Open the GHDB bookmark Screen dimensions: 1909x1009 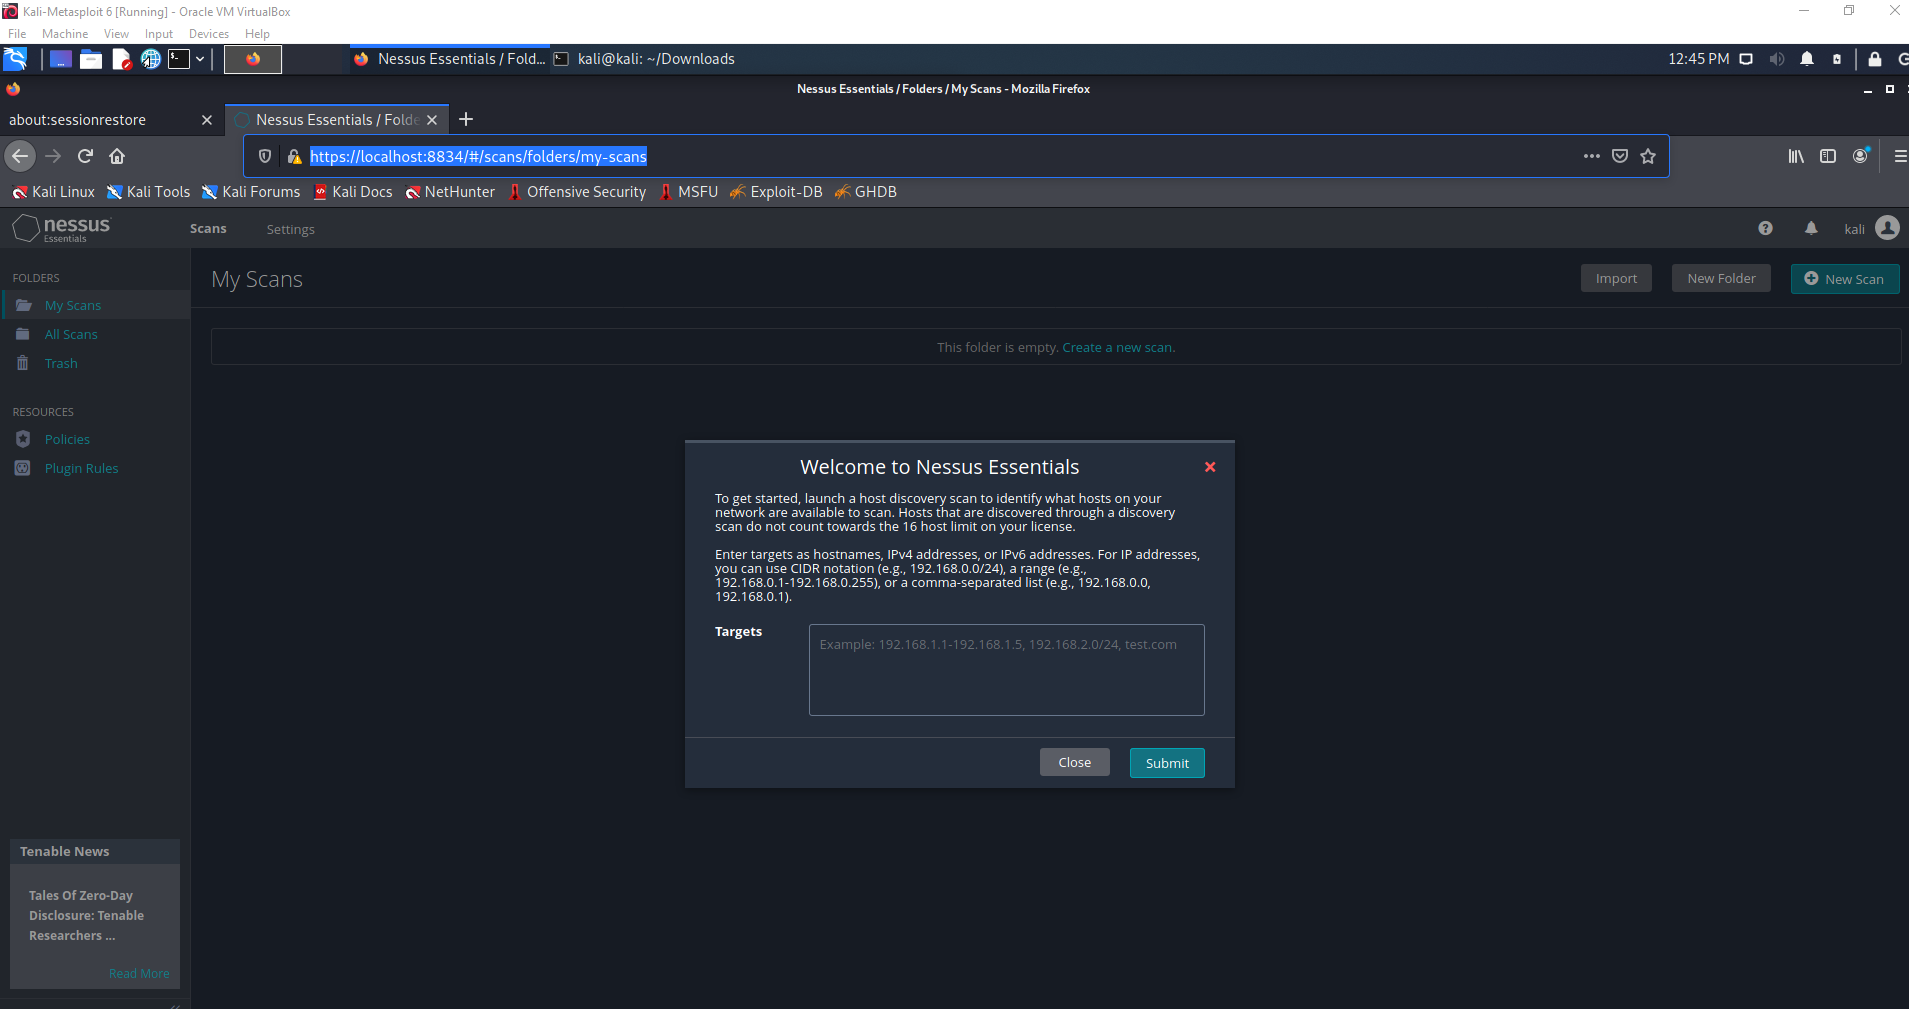[866, 192]
